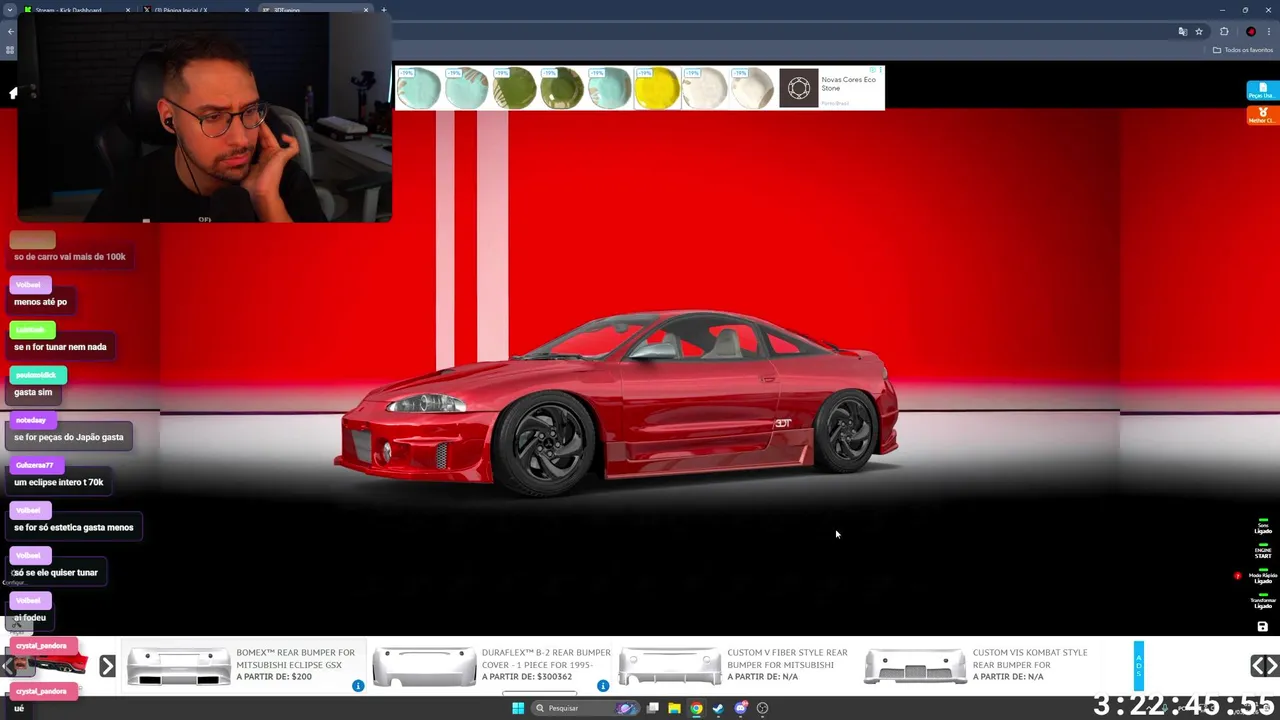Click the left arrow beside the parts list

point(8,666)
